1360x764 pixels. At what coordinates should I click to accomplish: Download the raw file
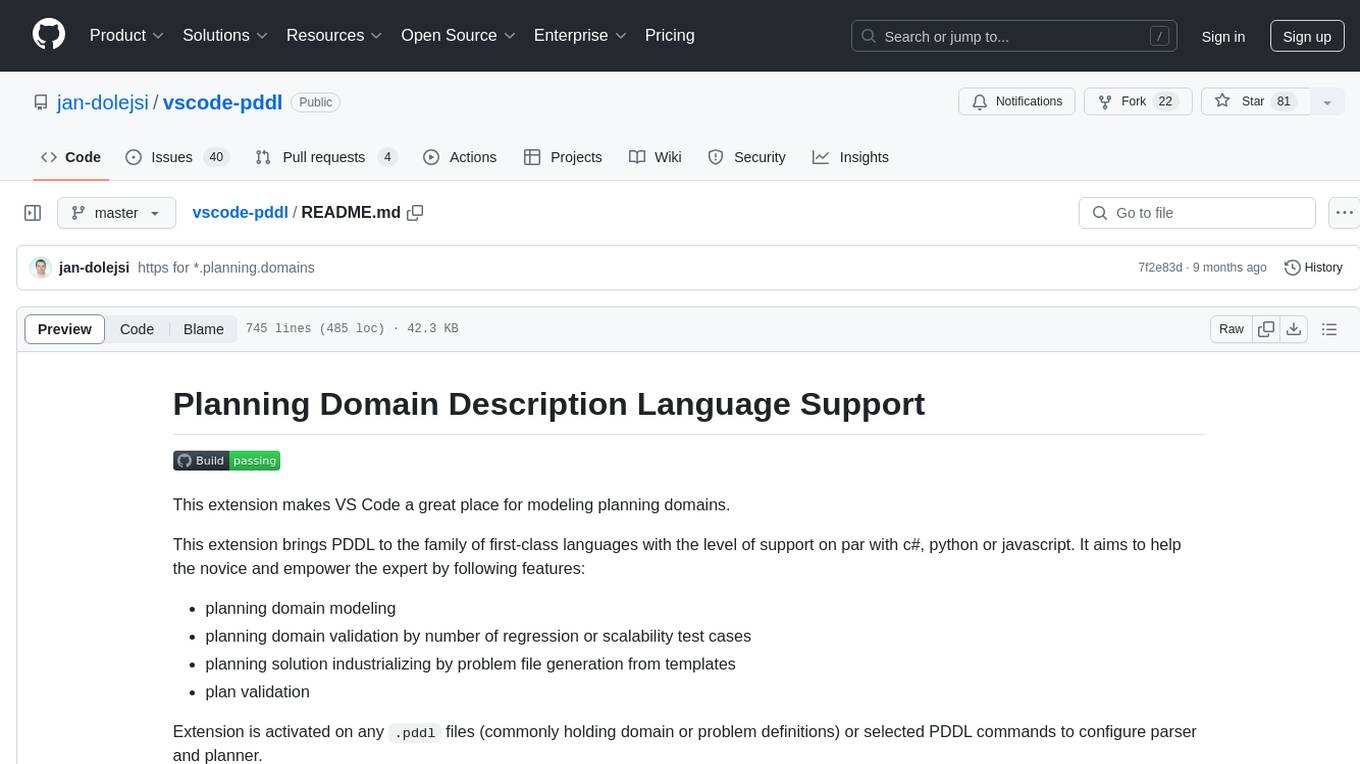[1293, 329]
